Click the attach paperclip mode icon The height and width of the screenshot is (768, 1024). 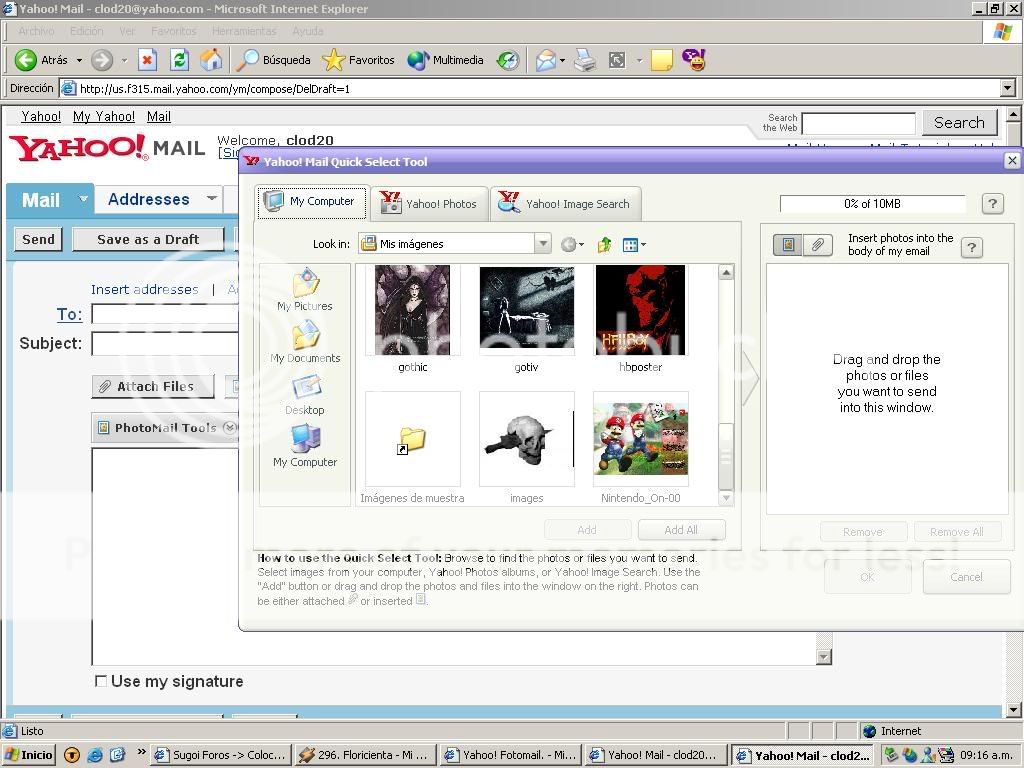(818, 245)
